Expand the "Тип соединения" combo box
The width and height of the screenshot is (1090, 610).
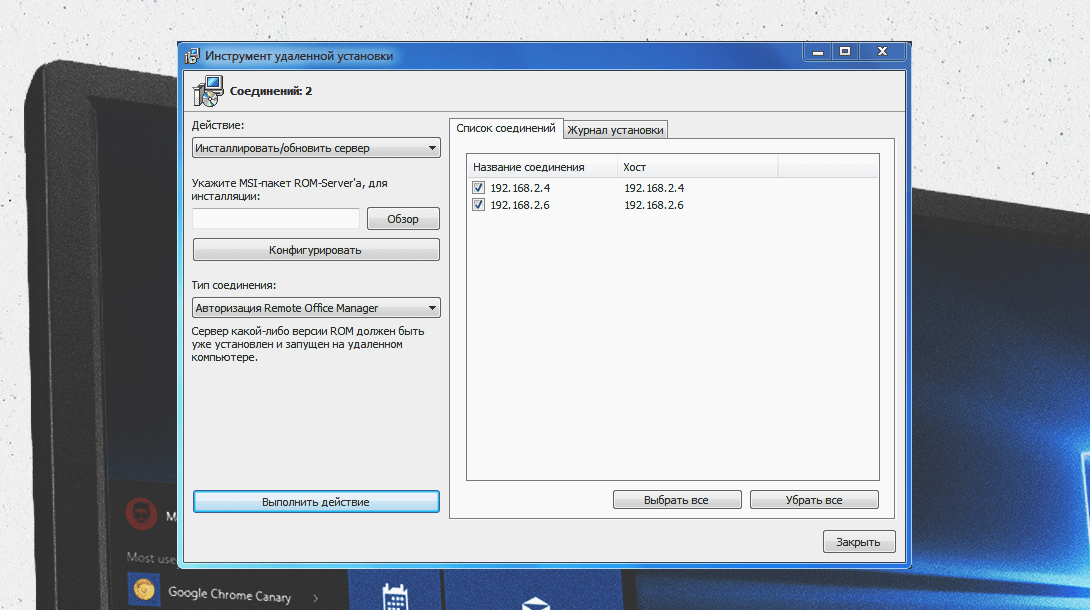click(316, 308)
